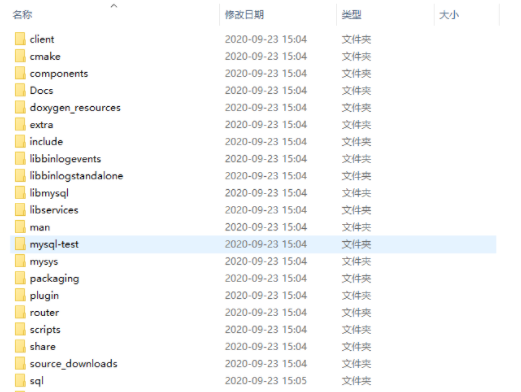The height and width of the screenshot is (392, 521).
Task: Select the components folder icon
Action: [x=20, y=73]
